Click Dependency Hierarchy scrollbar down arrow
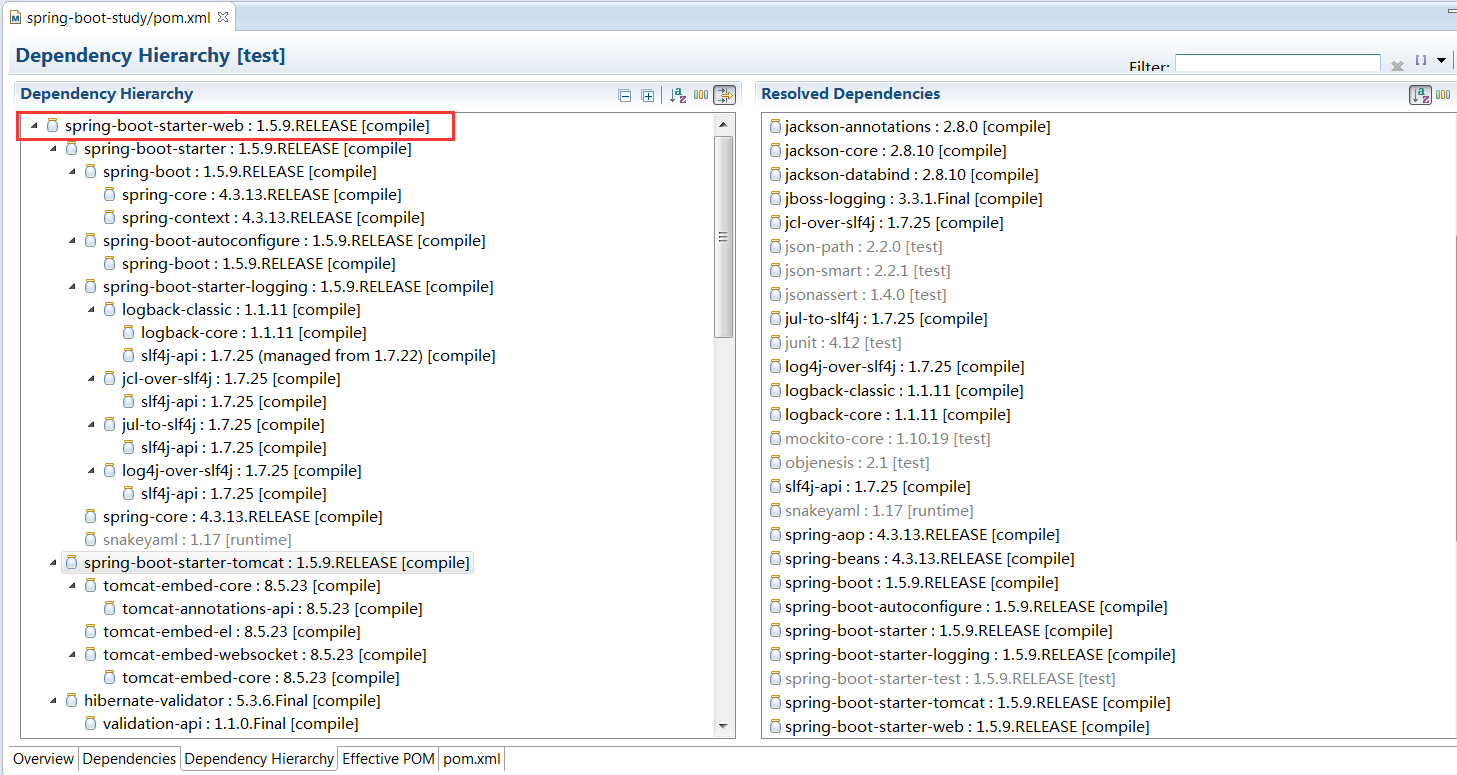Viewport: 1457px width, 775px height. click(725, 727)
